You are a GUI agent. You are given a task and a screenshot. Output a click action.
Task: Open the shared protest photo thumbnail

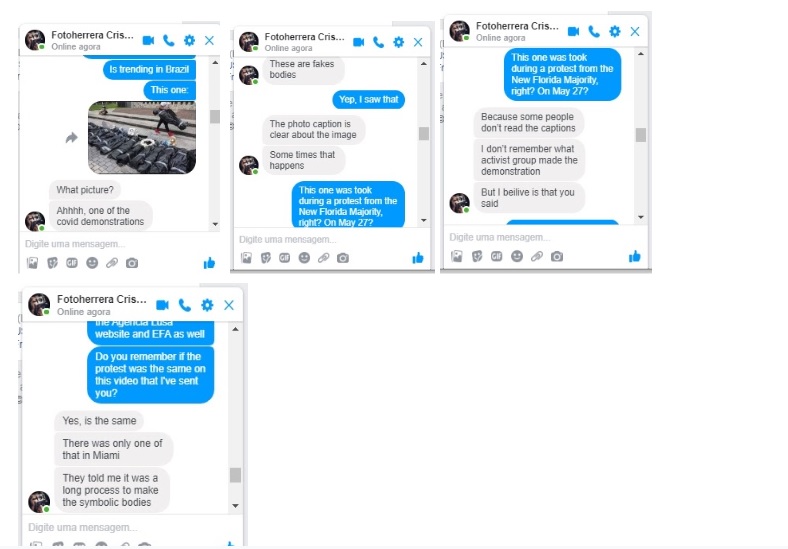click(x=142, y=137)
